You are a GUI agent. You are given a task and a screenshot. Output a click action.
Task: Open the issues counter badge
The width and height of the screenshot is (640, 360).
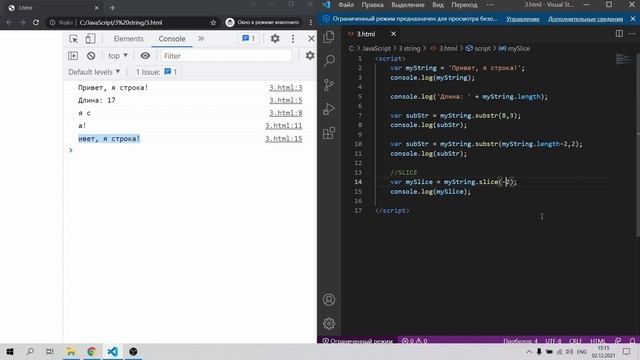click(249, 39)
